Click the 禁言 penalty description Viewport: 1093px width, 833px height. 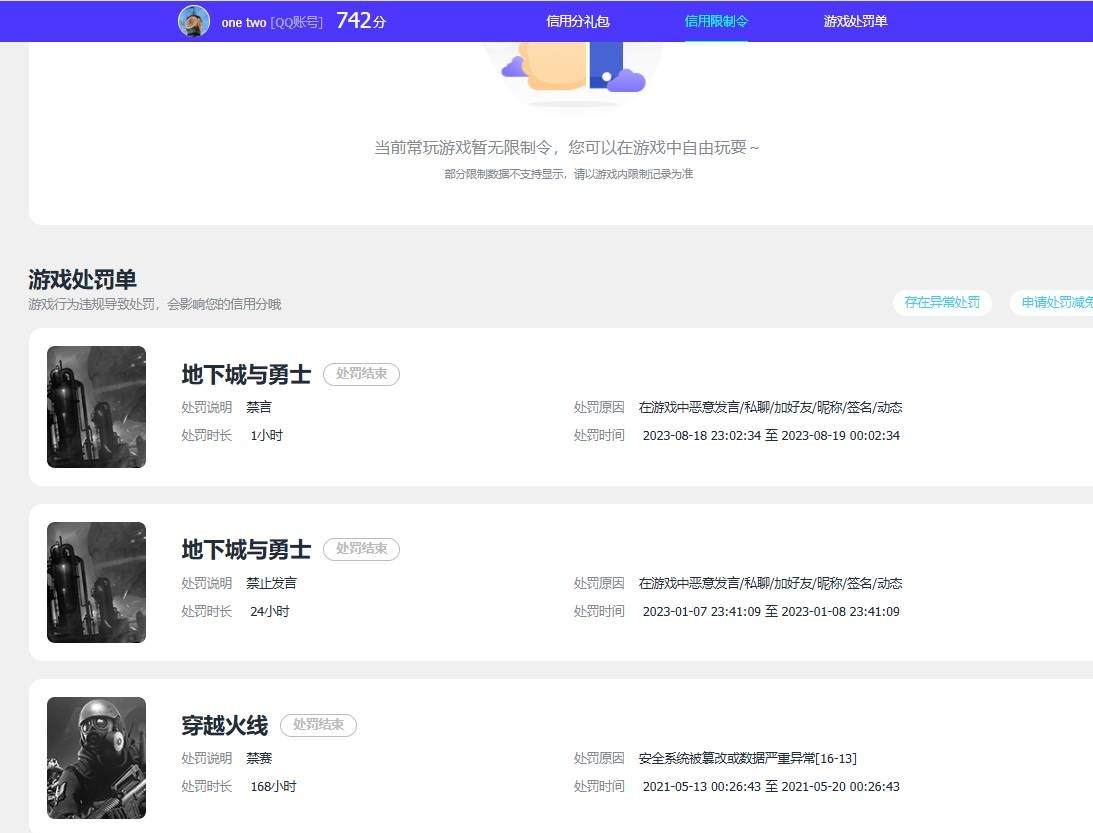pos(259,407)
